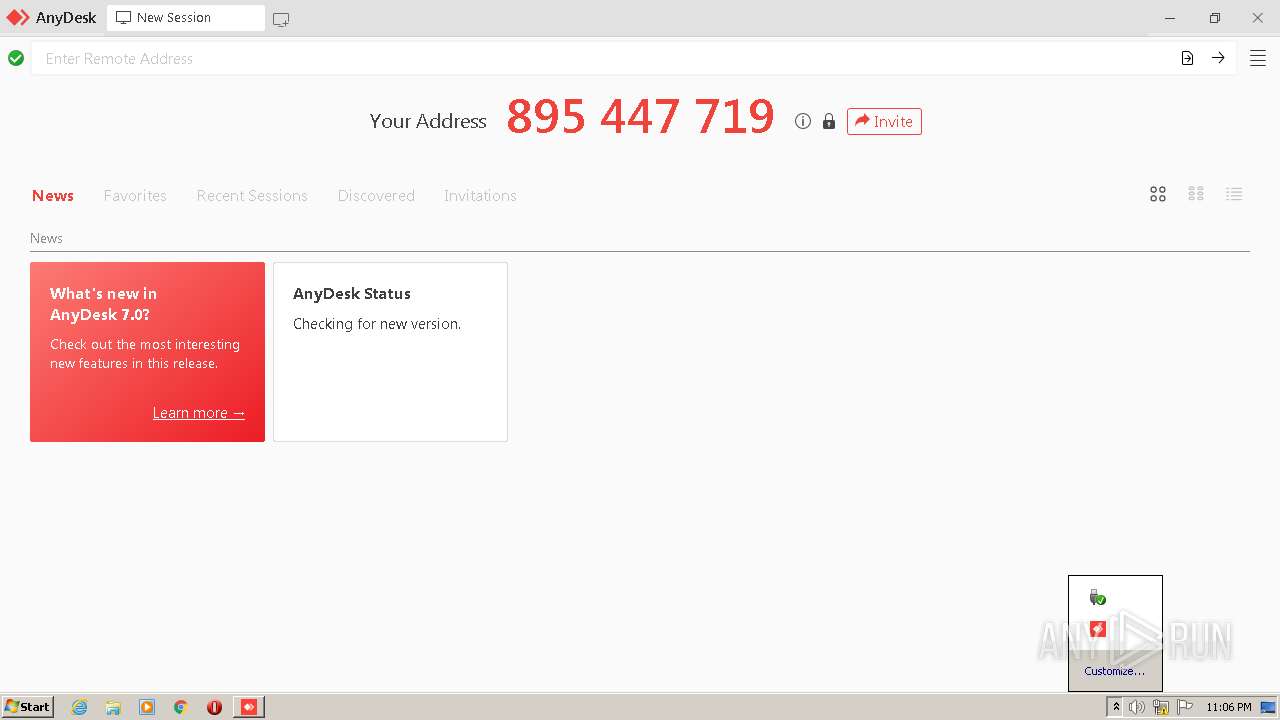
Task: Click the 11:06 PM clock
Action: 1229,707
